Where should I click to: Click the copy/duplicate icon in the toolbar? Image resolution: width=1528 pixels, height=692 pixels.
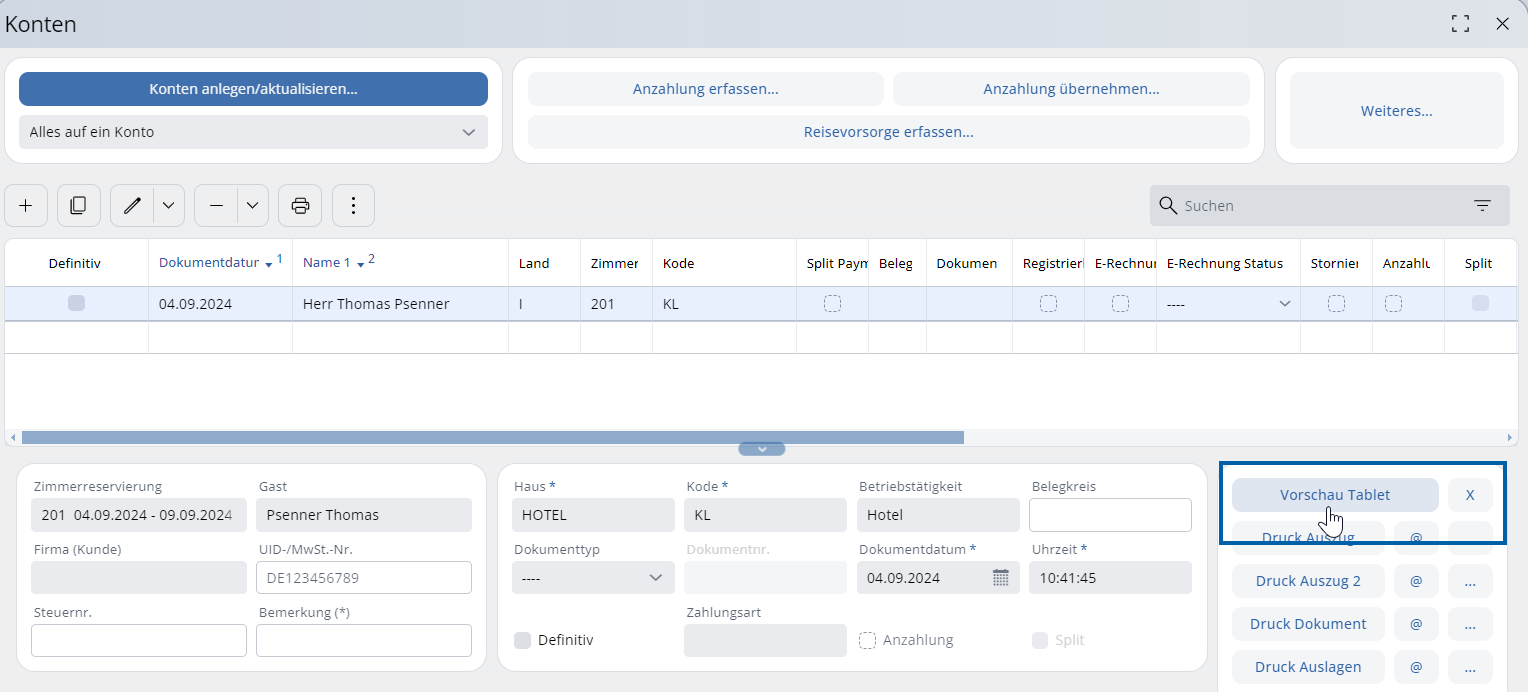click(78, 205)
